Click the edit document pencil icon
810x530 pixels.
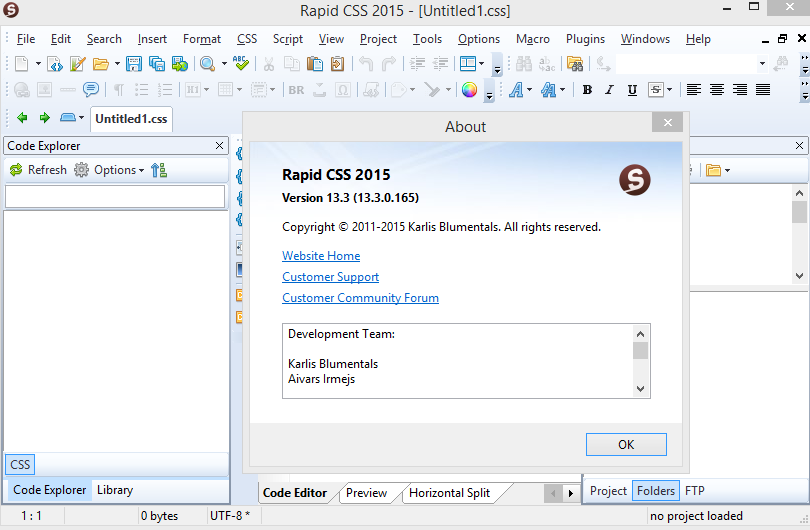[x=77, y=64]
